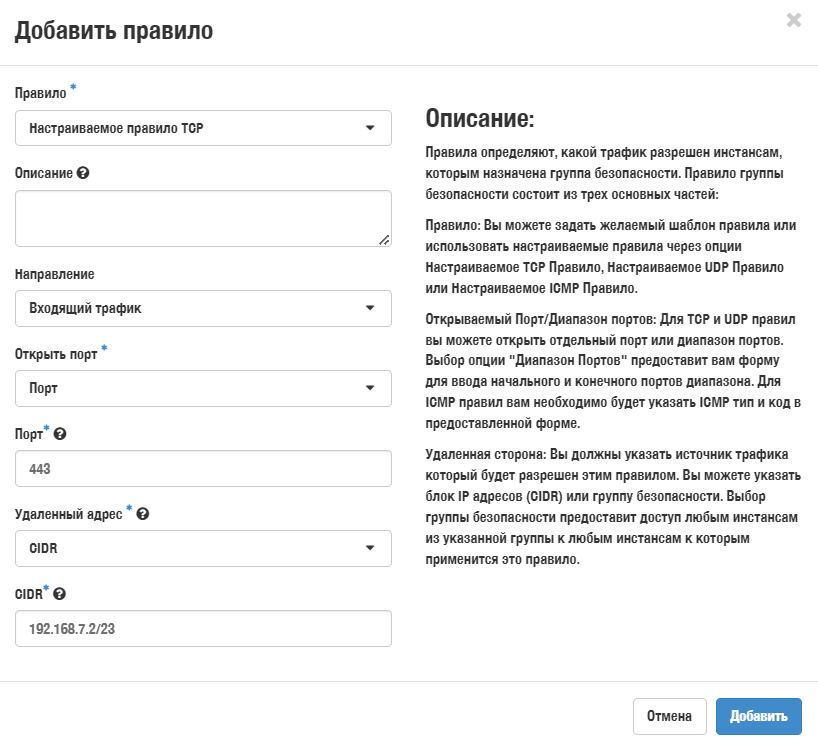Select the CIDR field with 192.168.7.2/23
Image resolution: width=818 pixels, height=744 pixels.
coord(203,628)
